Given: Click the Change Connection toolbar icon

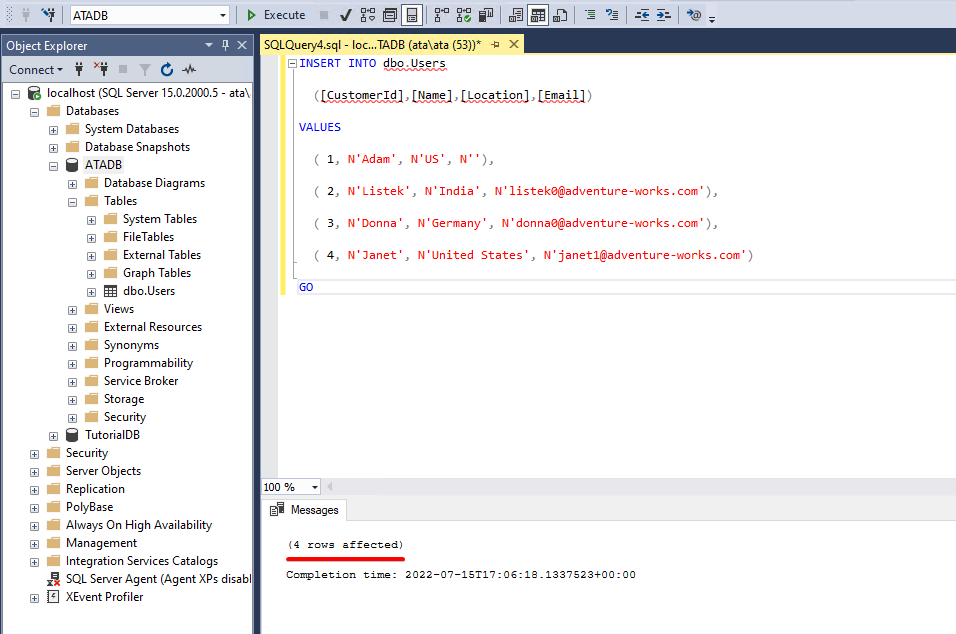Looking at the screenshot, I should coord(48,15).
